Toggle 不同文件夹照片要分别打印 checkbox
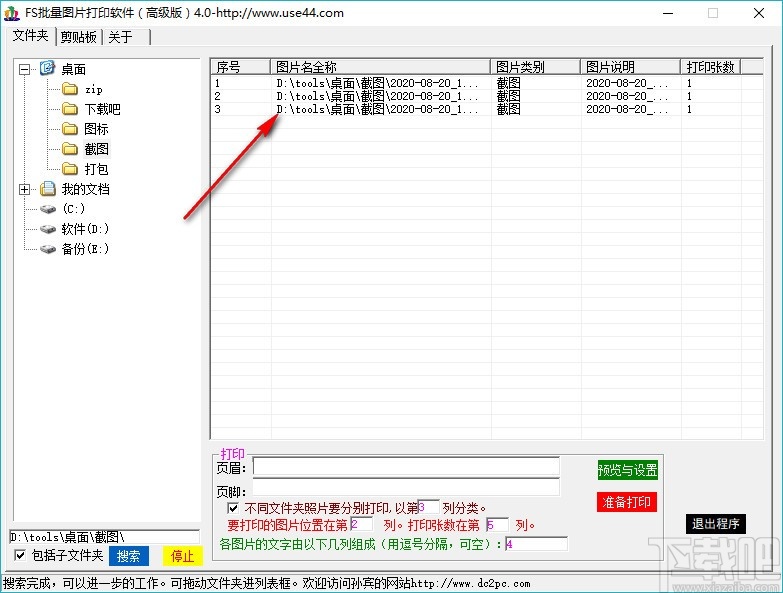This screenshot has width=783, height=593. point(233,508)
